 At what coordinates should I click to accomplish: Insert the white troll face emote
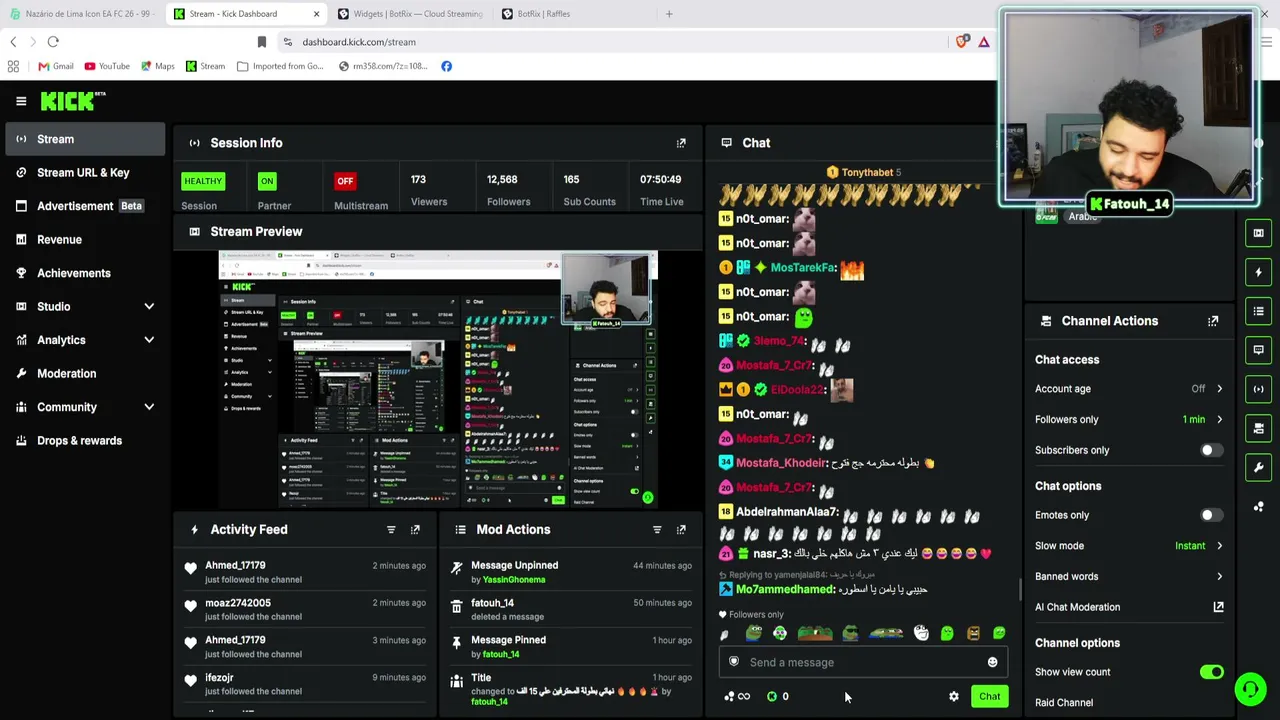point(921,633)
